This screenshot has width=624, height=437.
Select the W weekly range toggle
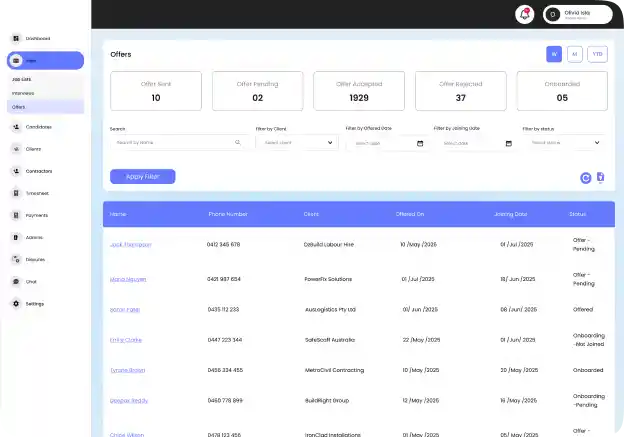coord(554,54)
